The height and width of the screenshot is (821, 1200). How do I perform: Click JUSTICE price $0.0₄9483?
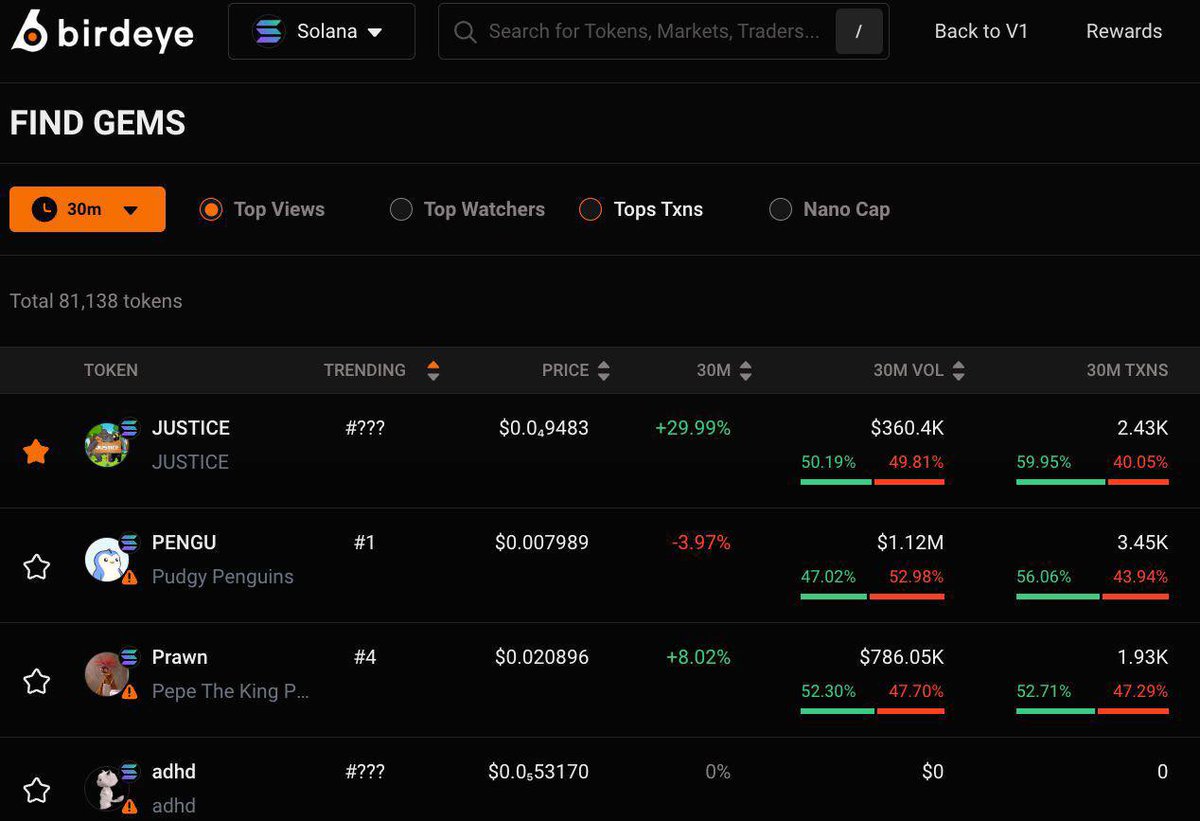coord(544,428)
